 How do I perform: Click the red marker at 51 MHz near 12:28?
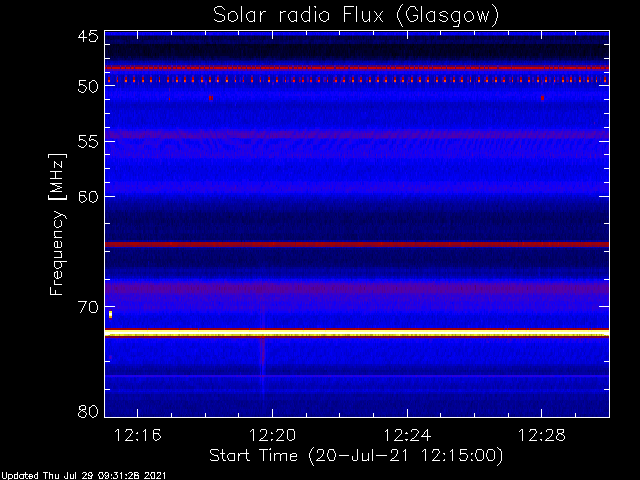(x=542, y=98)
